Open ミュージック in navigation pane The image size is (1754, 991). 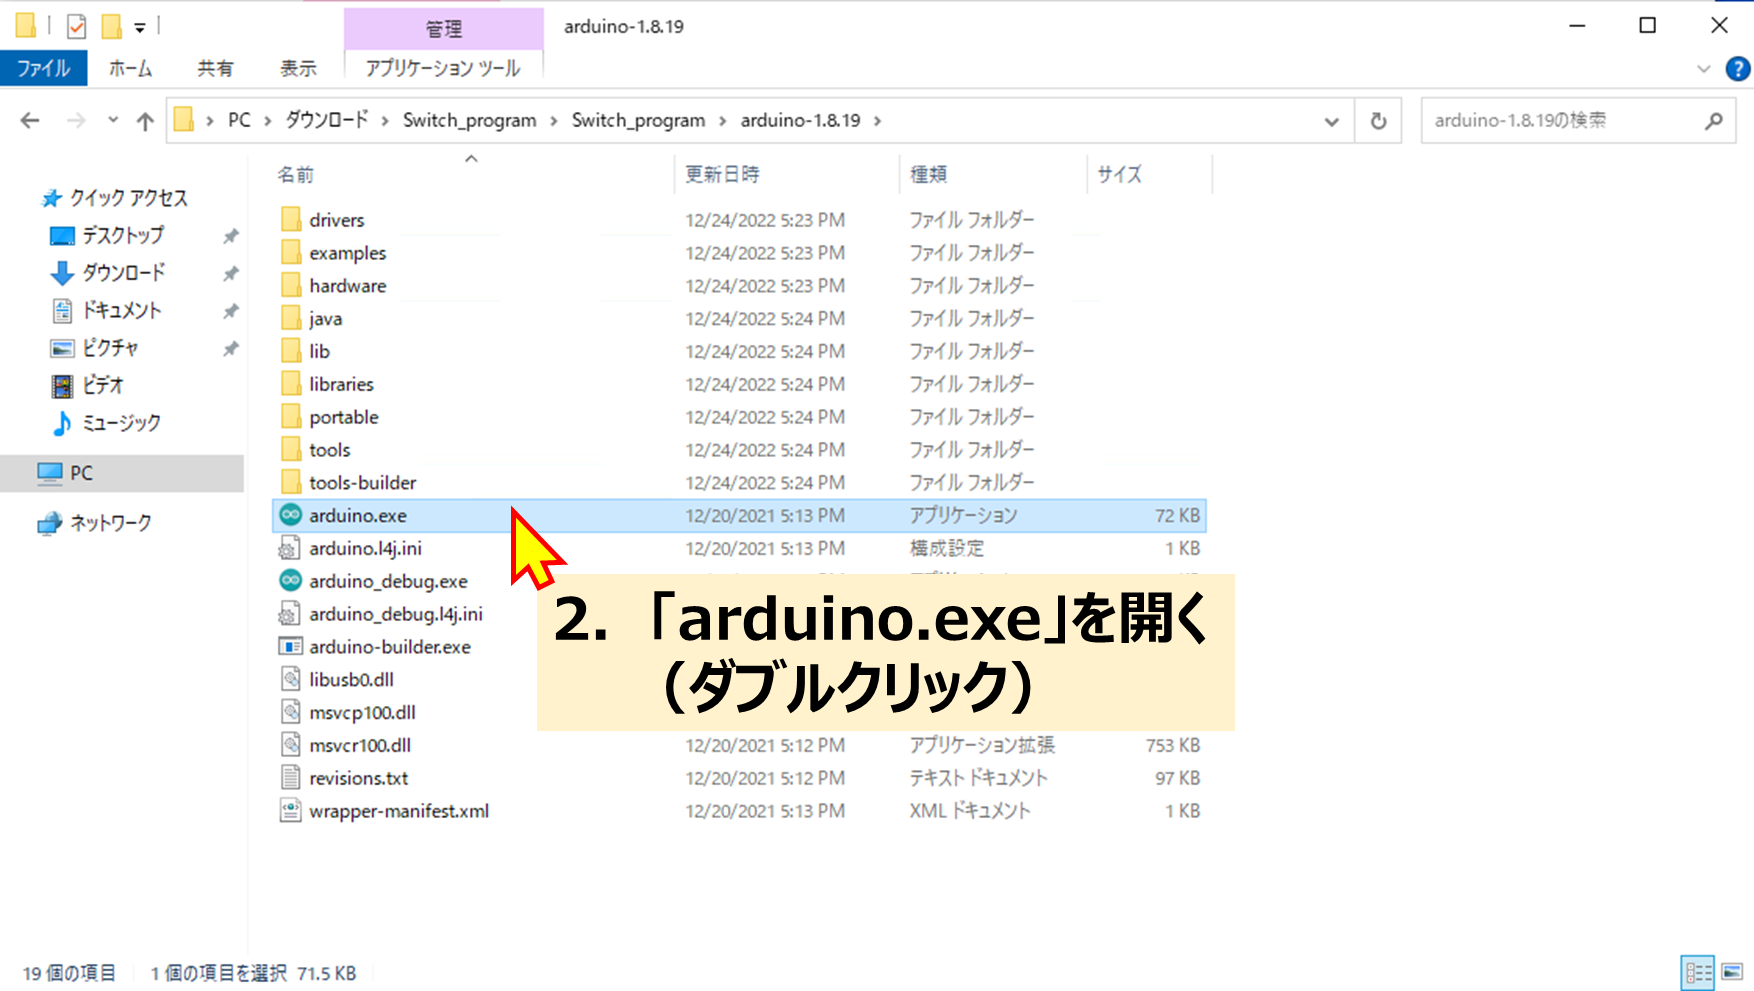pyautogui.click(x=120, y=422)
